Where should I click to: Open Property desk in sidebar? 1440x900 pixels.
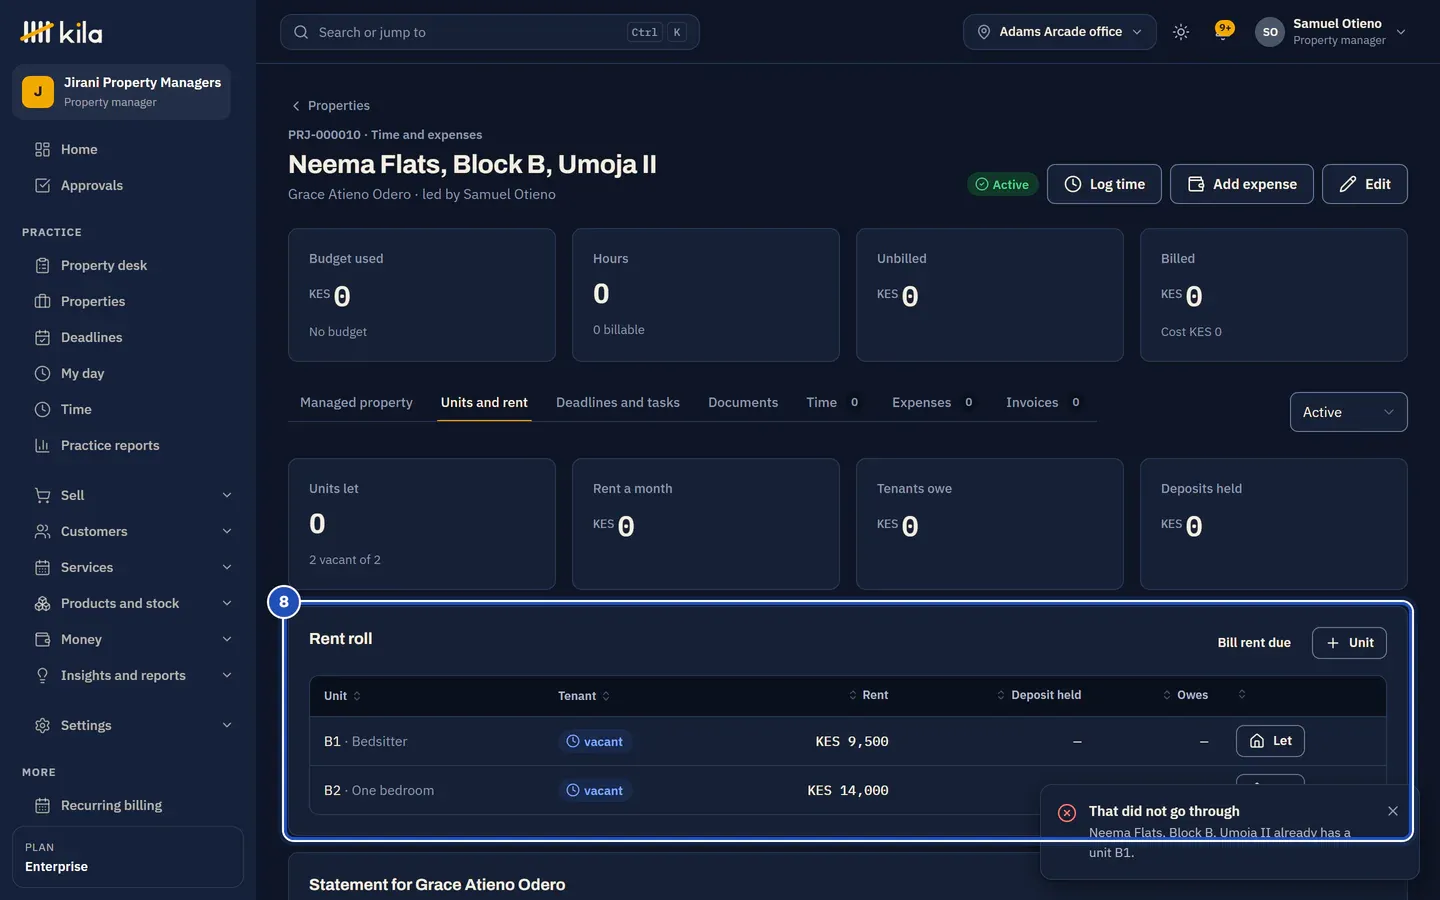pos(128,265)
